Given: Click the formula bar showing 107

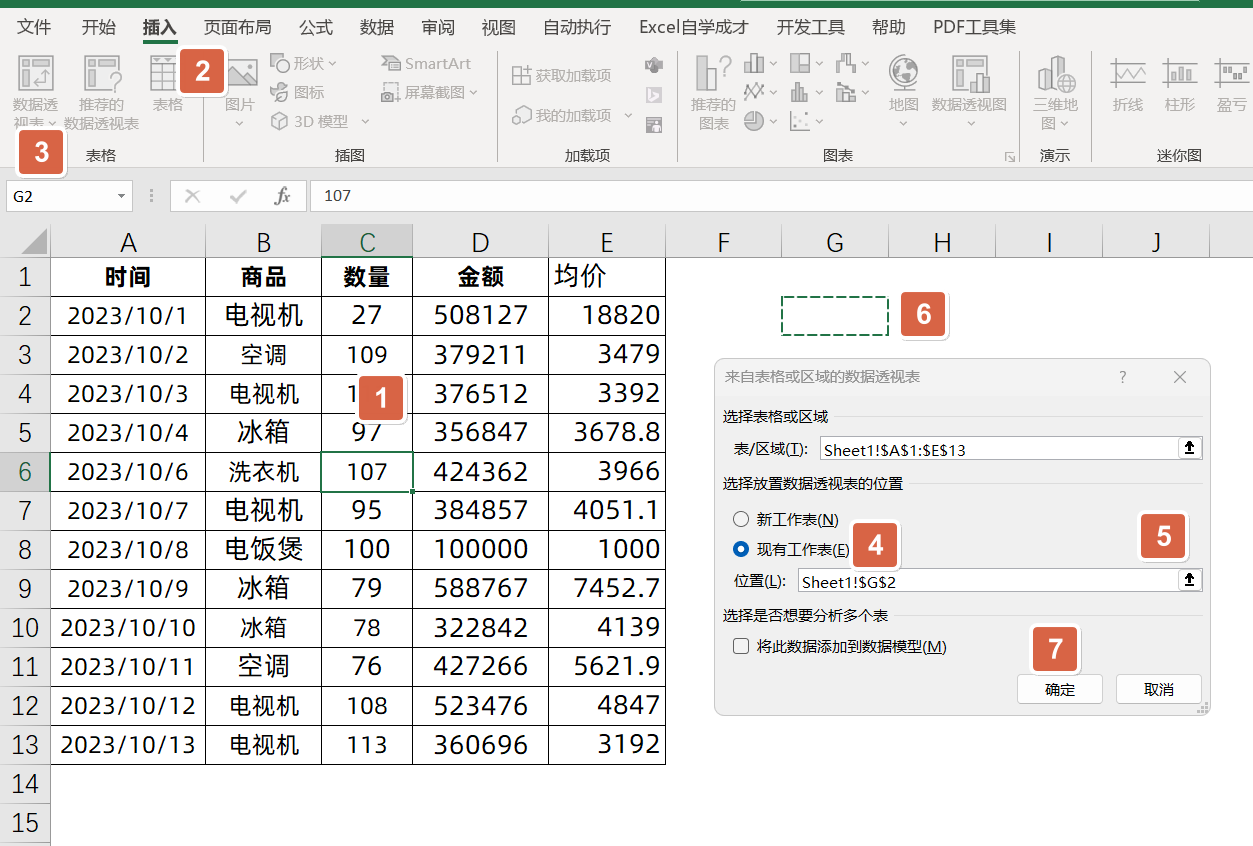Looking at the screenshot, I should 780,196.
